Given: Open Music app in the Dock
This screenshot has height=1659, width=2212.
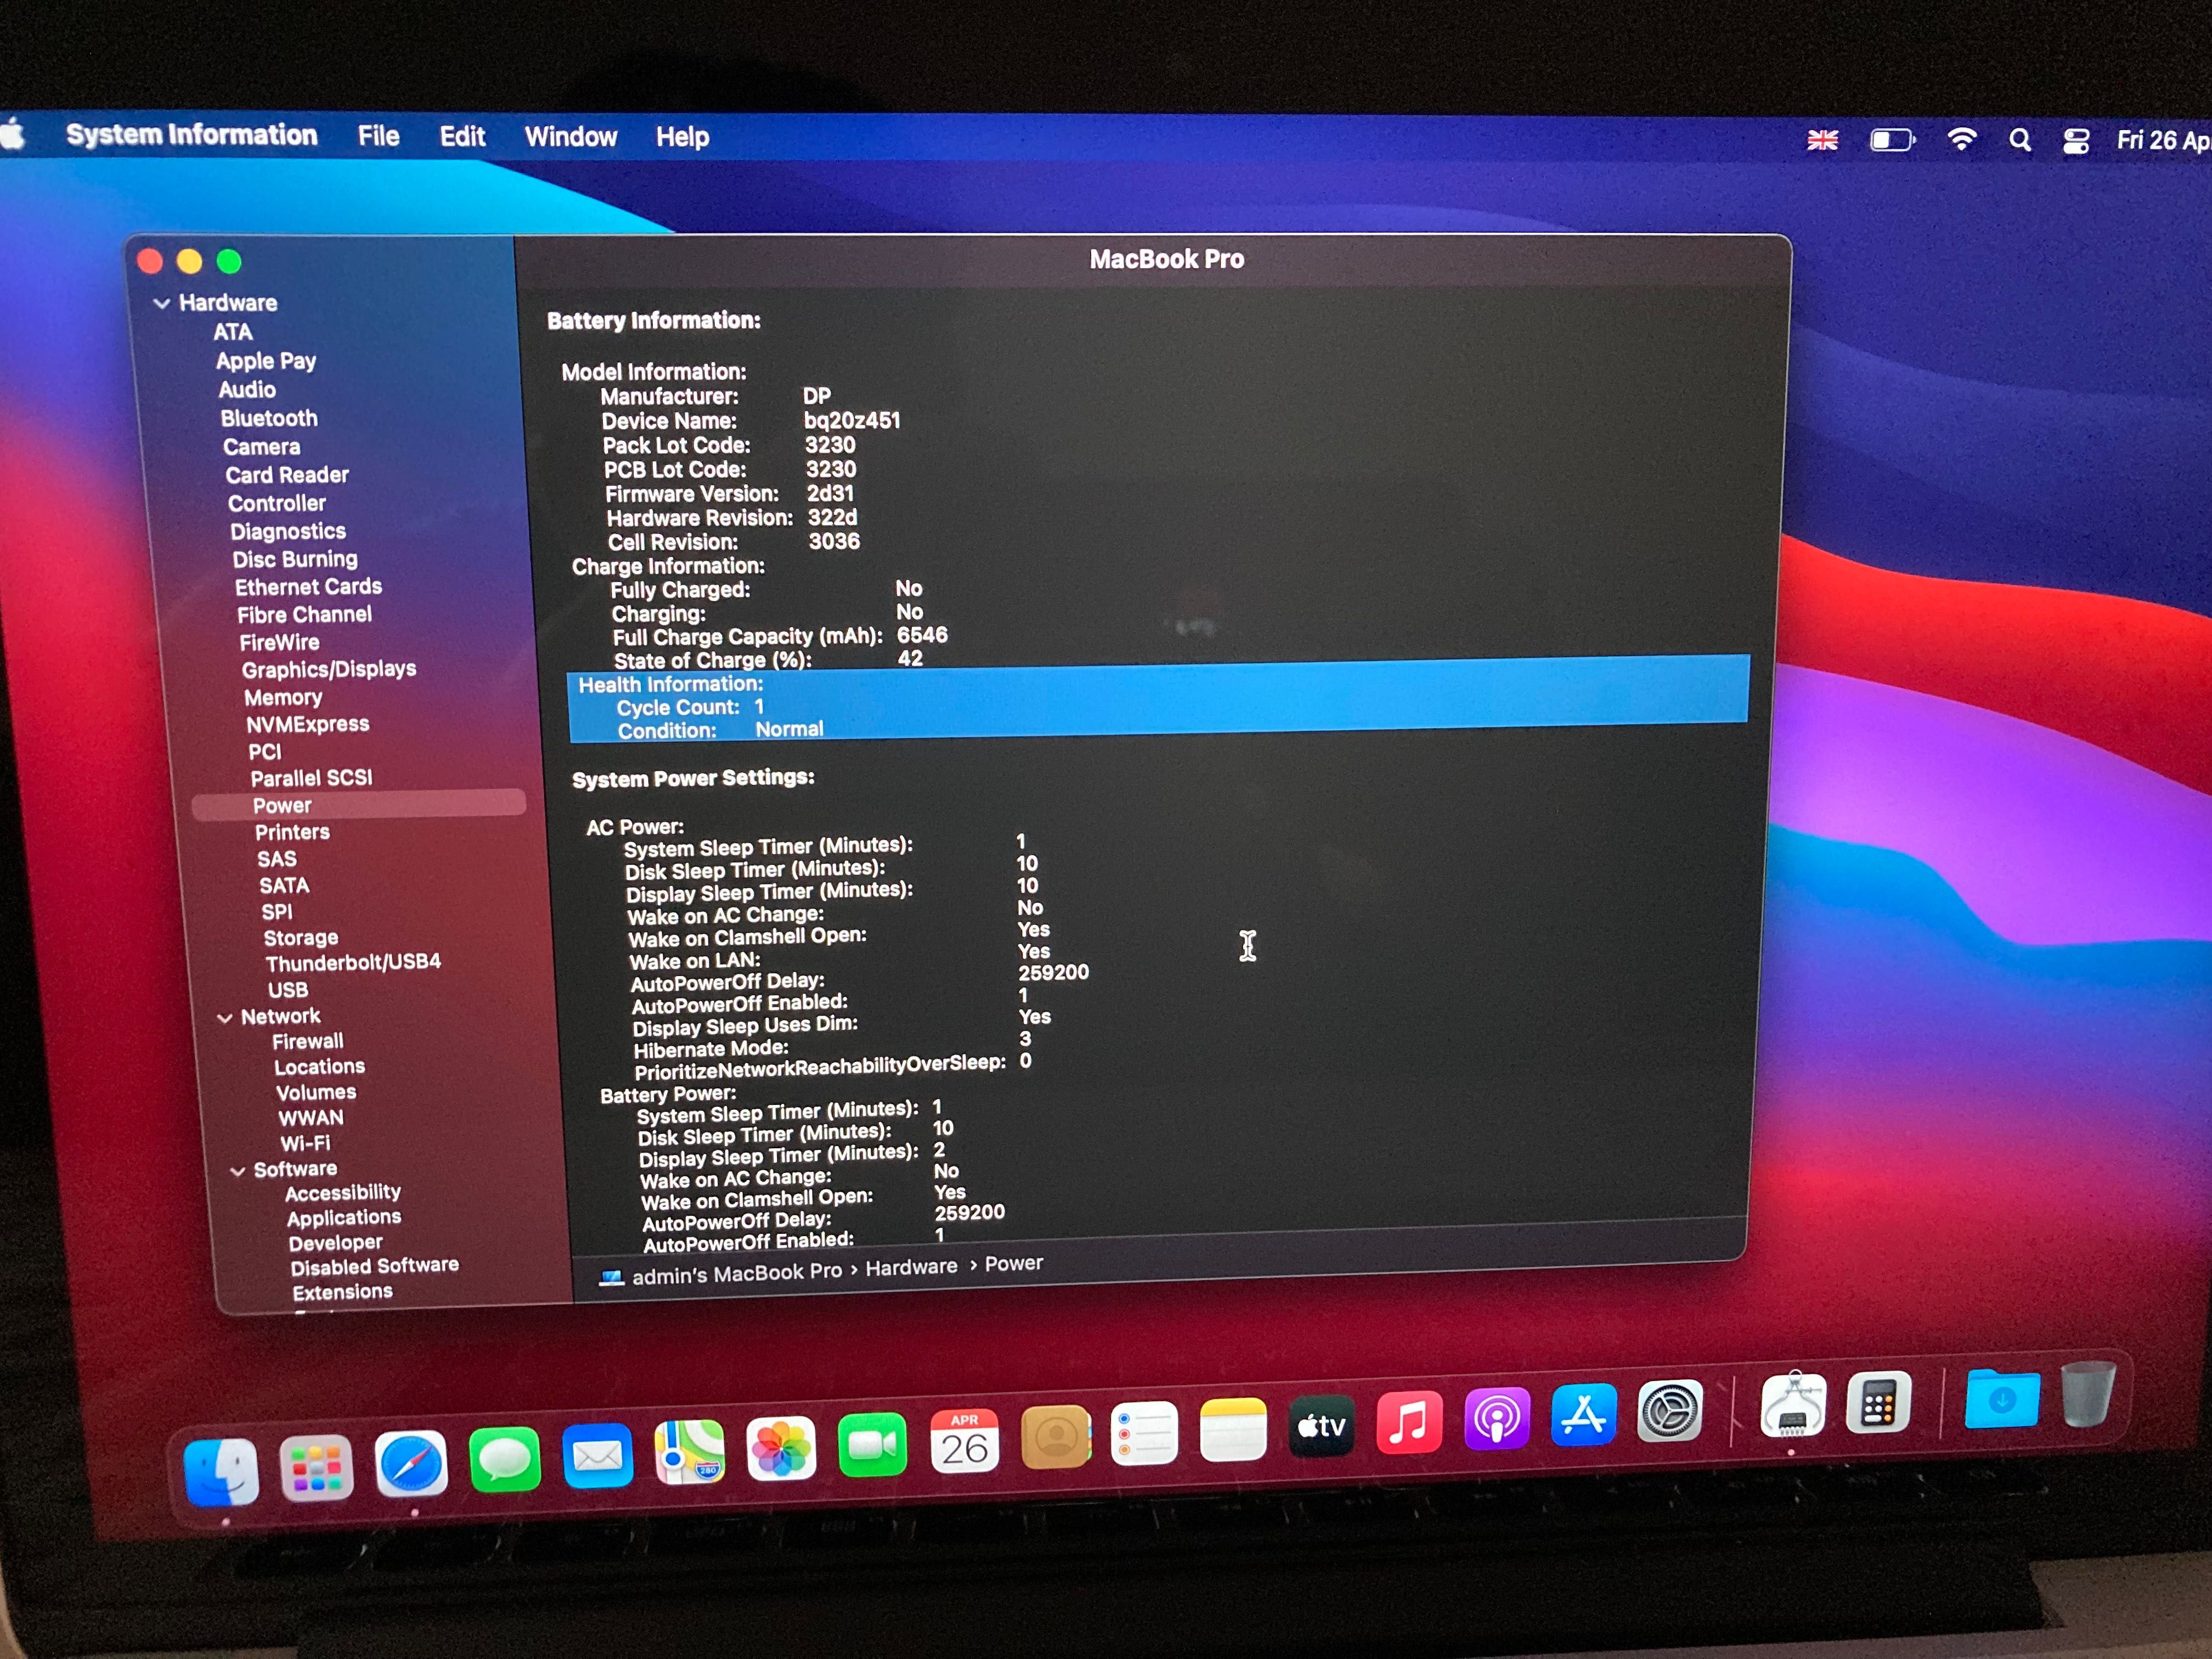Looking at the screenshot, I should [x=1409, y=1422].
